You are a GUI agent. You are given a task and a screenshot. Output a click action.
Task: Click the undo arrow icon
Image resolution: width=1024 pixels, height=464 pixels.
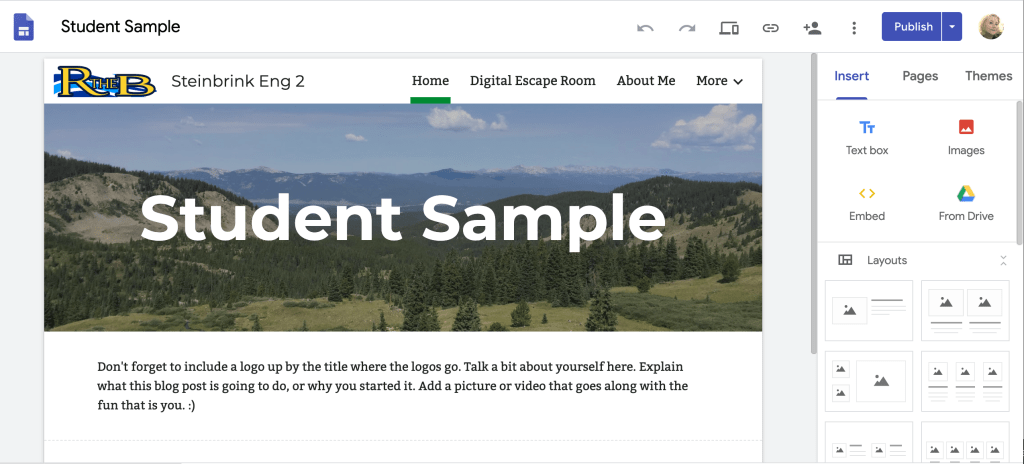[645, 27]
